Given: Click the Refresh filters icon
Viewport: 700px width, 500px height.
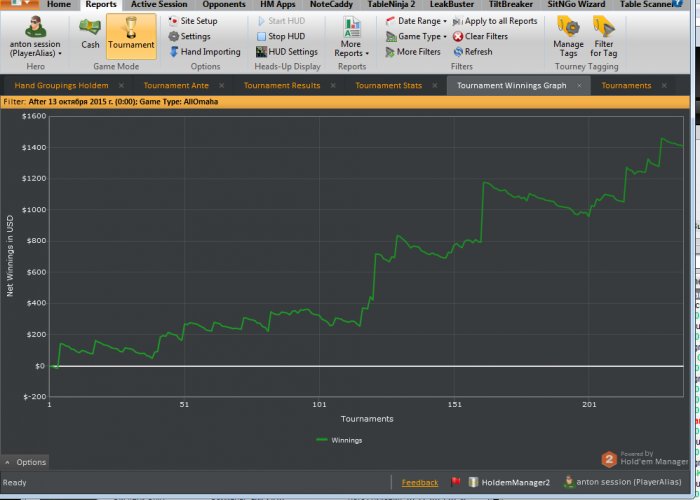Looking at the screenshot, I should [x=471, y=52].
